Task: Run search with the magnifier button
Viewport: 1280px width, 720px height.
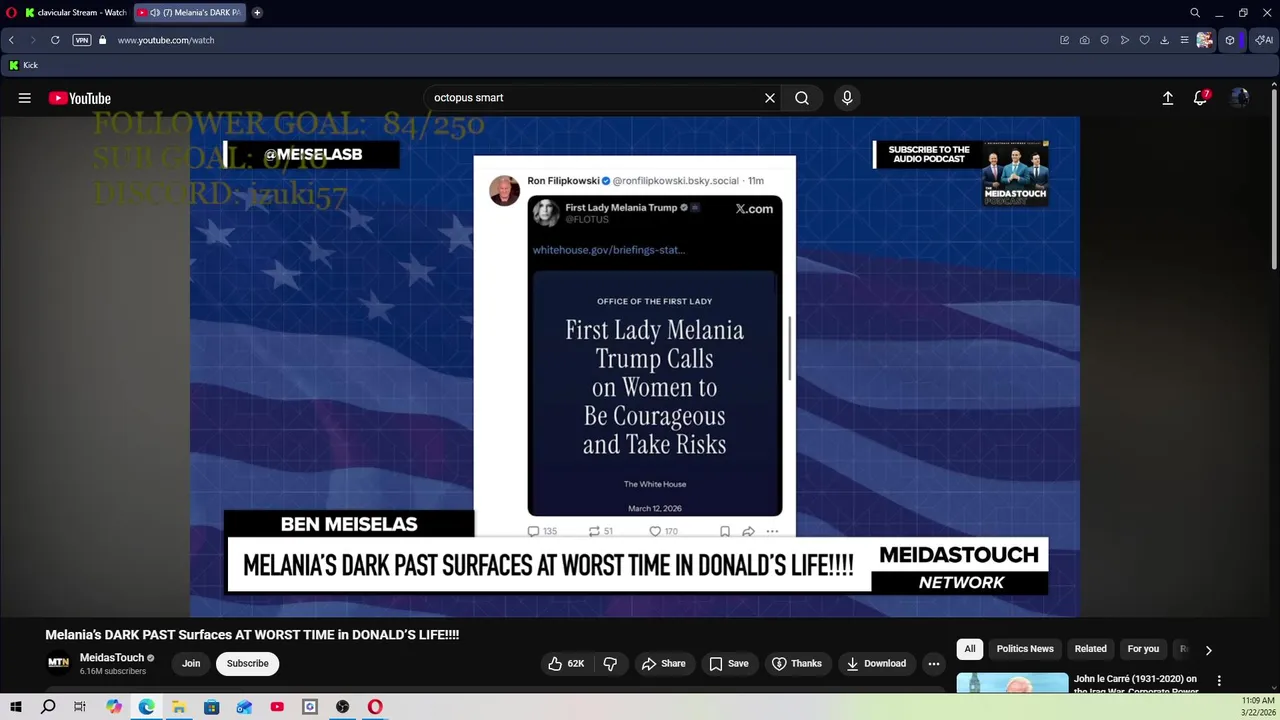Action: [x=802, y=98]
